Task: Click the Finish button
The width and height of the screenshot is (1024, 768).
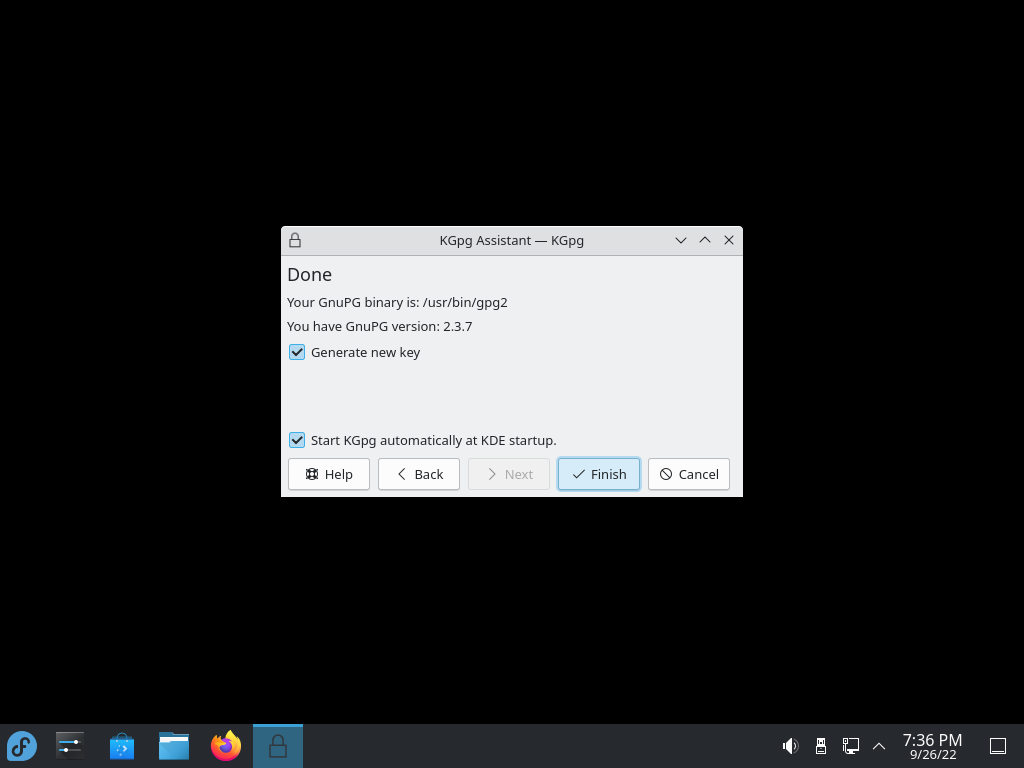Action: click(599, 474)
